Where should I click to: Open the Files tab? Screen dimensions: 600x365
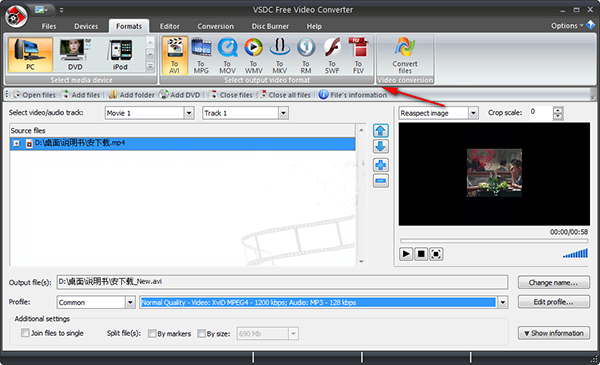(49, 26)
